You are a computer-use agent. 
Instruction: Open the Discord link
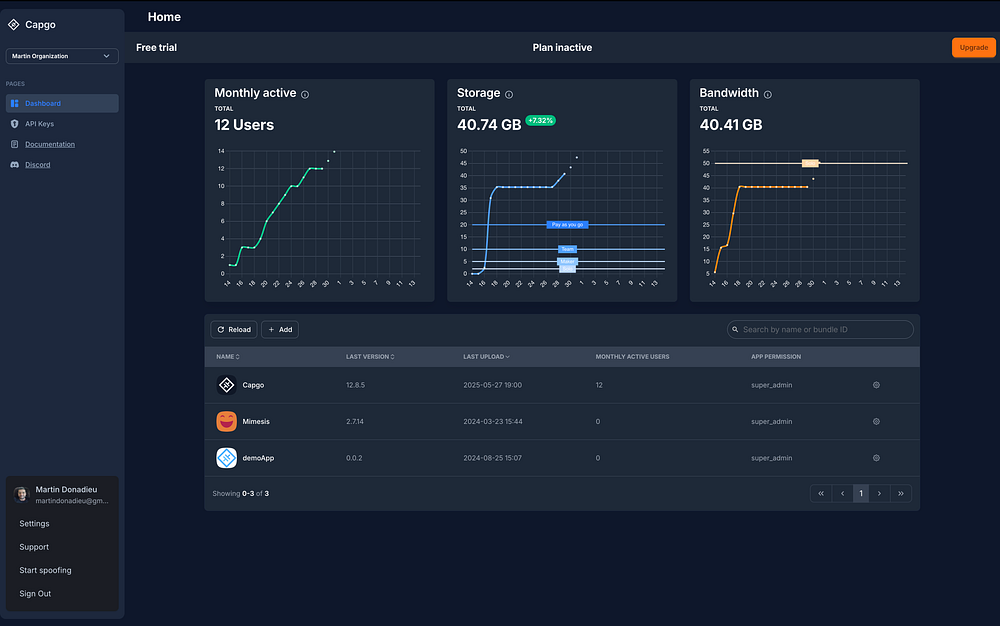click(x=38, y=164)
